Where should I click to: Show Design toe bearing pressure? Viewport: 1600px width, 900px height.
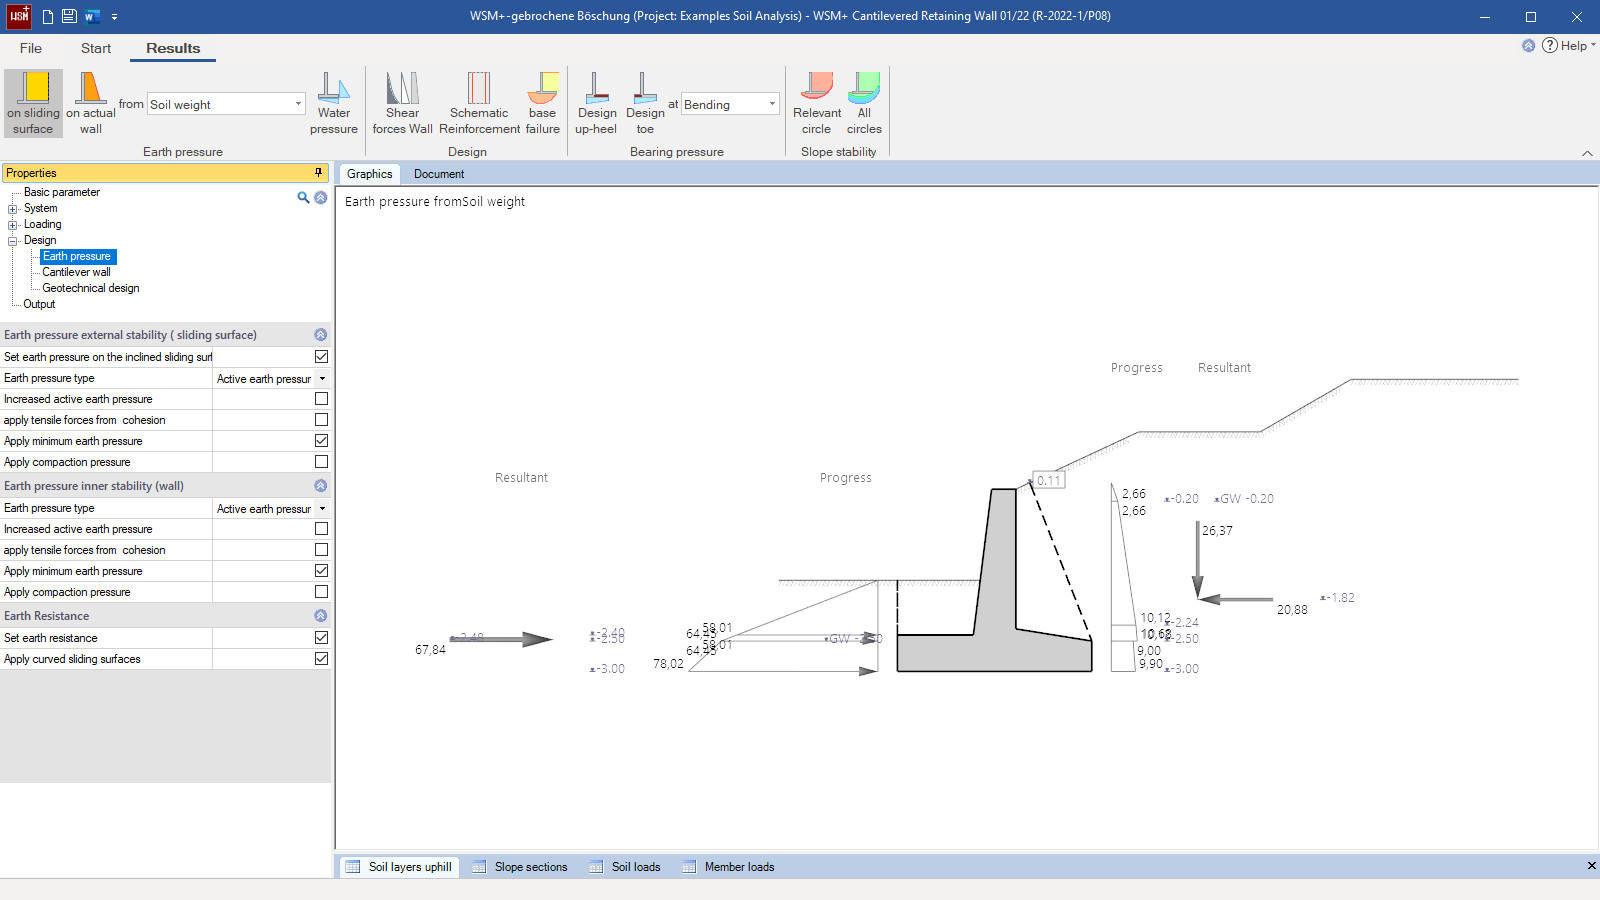point(646,102)
